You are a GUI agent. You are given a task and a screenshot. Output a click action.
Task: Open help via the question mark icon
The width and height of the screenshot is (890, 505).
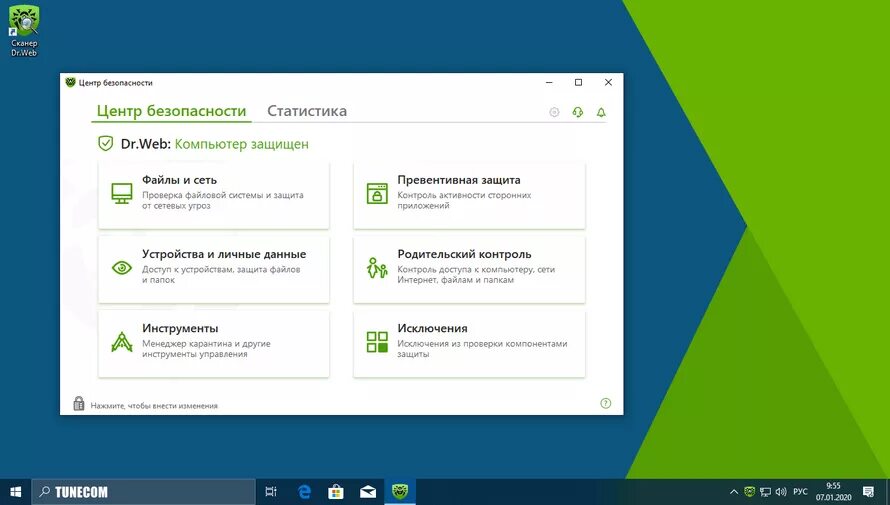pyautogui.click(x=606, y=403)
